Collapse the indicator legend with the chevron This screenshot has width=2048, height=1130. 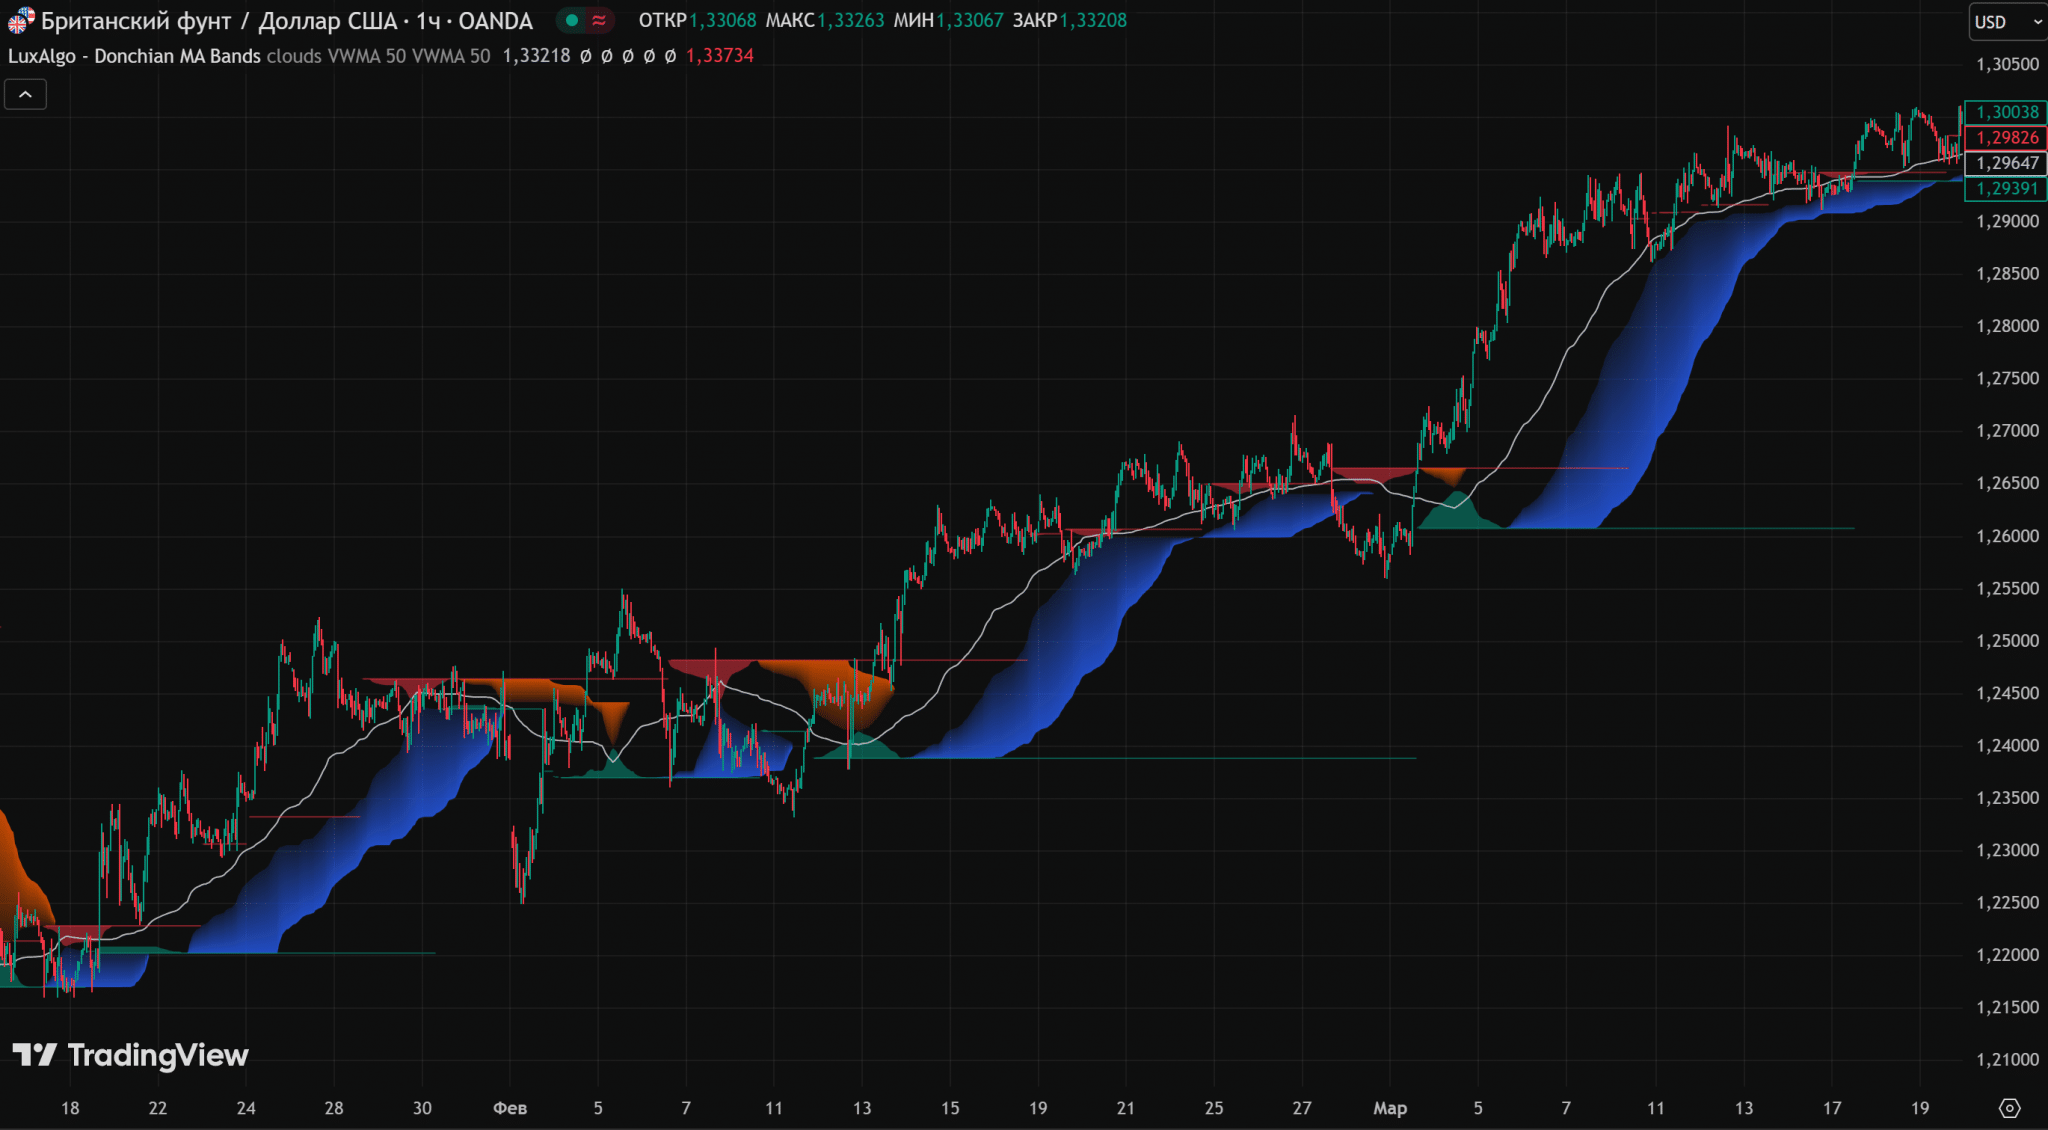(25, 95)
